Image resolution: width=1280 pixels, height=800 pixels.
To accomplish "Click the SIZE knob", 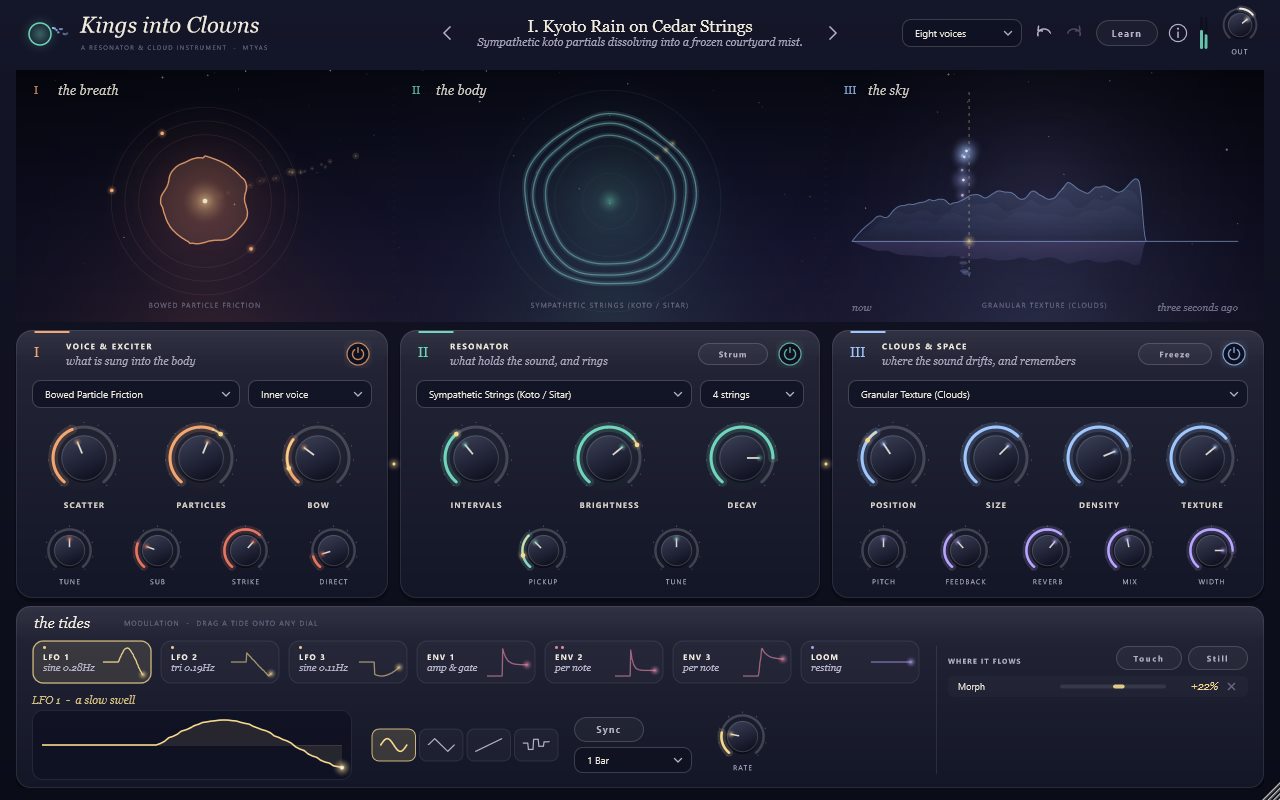I will point(996,458).
